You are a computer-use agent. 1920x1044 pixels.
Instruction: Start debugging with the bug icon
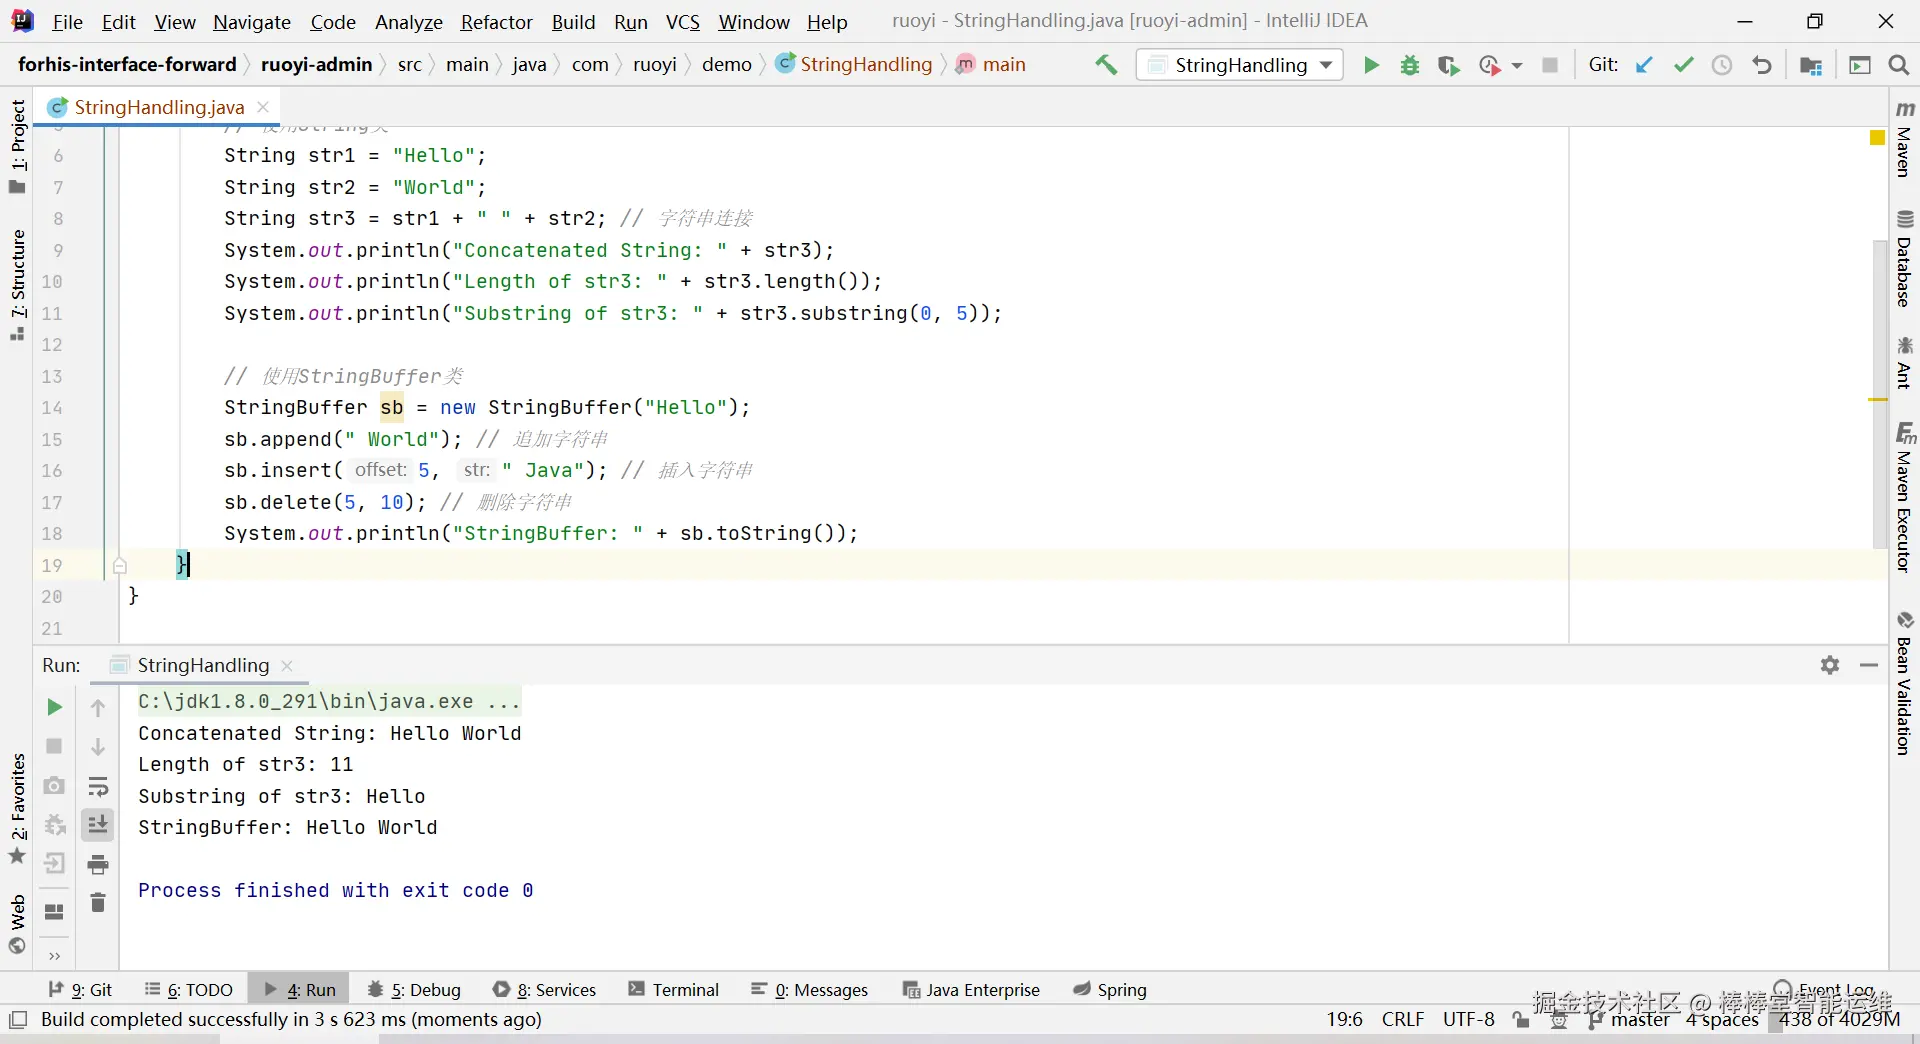[x=1410, y=65]
